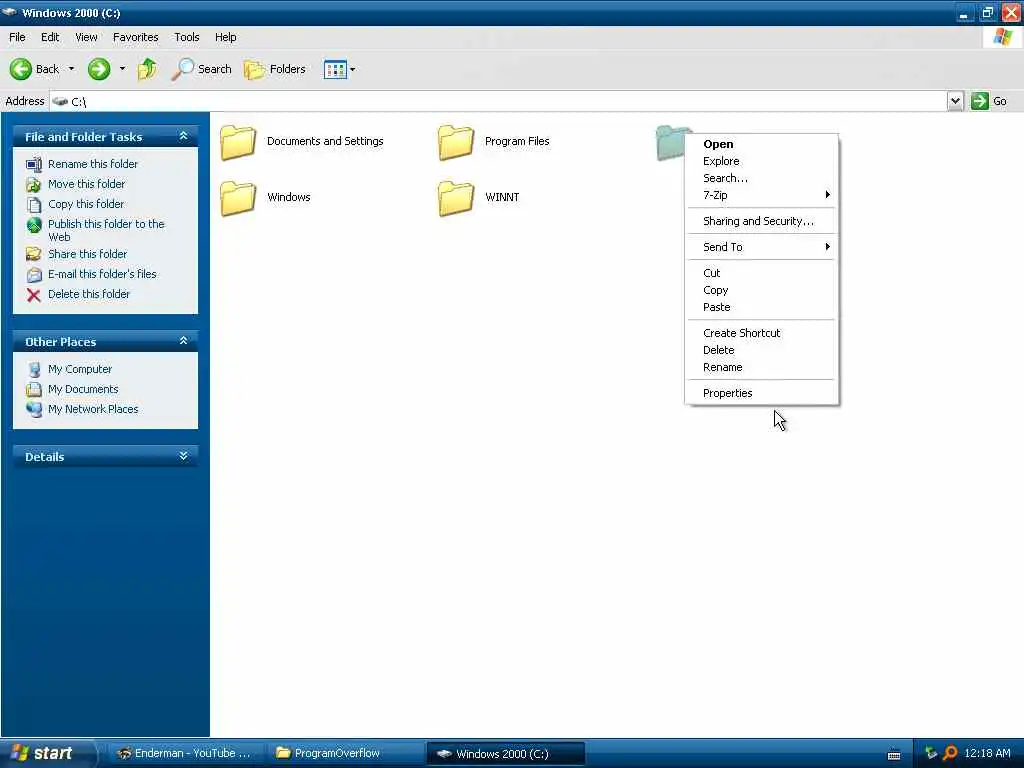
Task: Choose Cut in the context menu
Action: 761,273
